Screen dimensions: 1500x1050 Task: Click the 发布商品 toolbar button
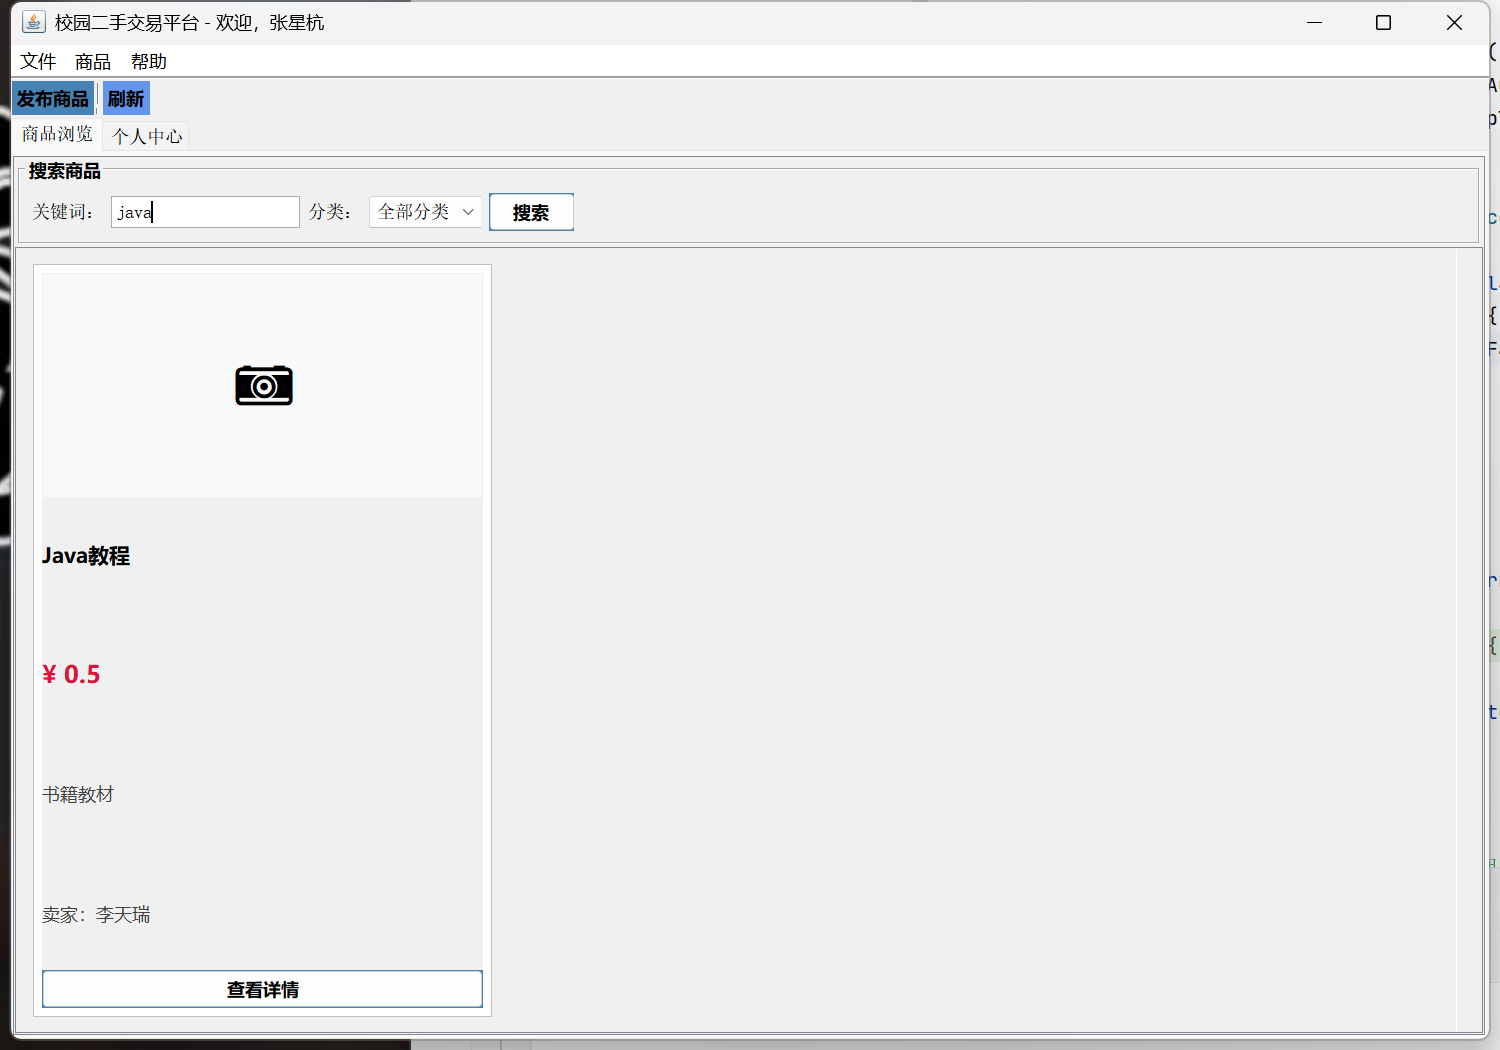click(x=53, y=99)
